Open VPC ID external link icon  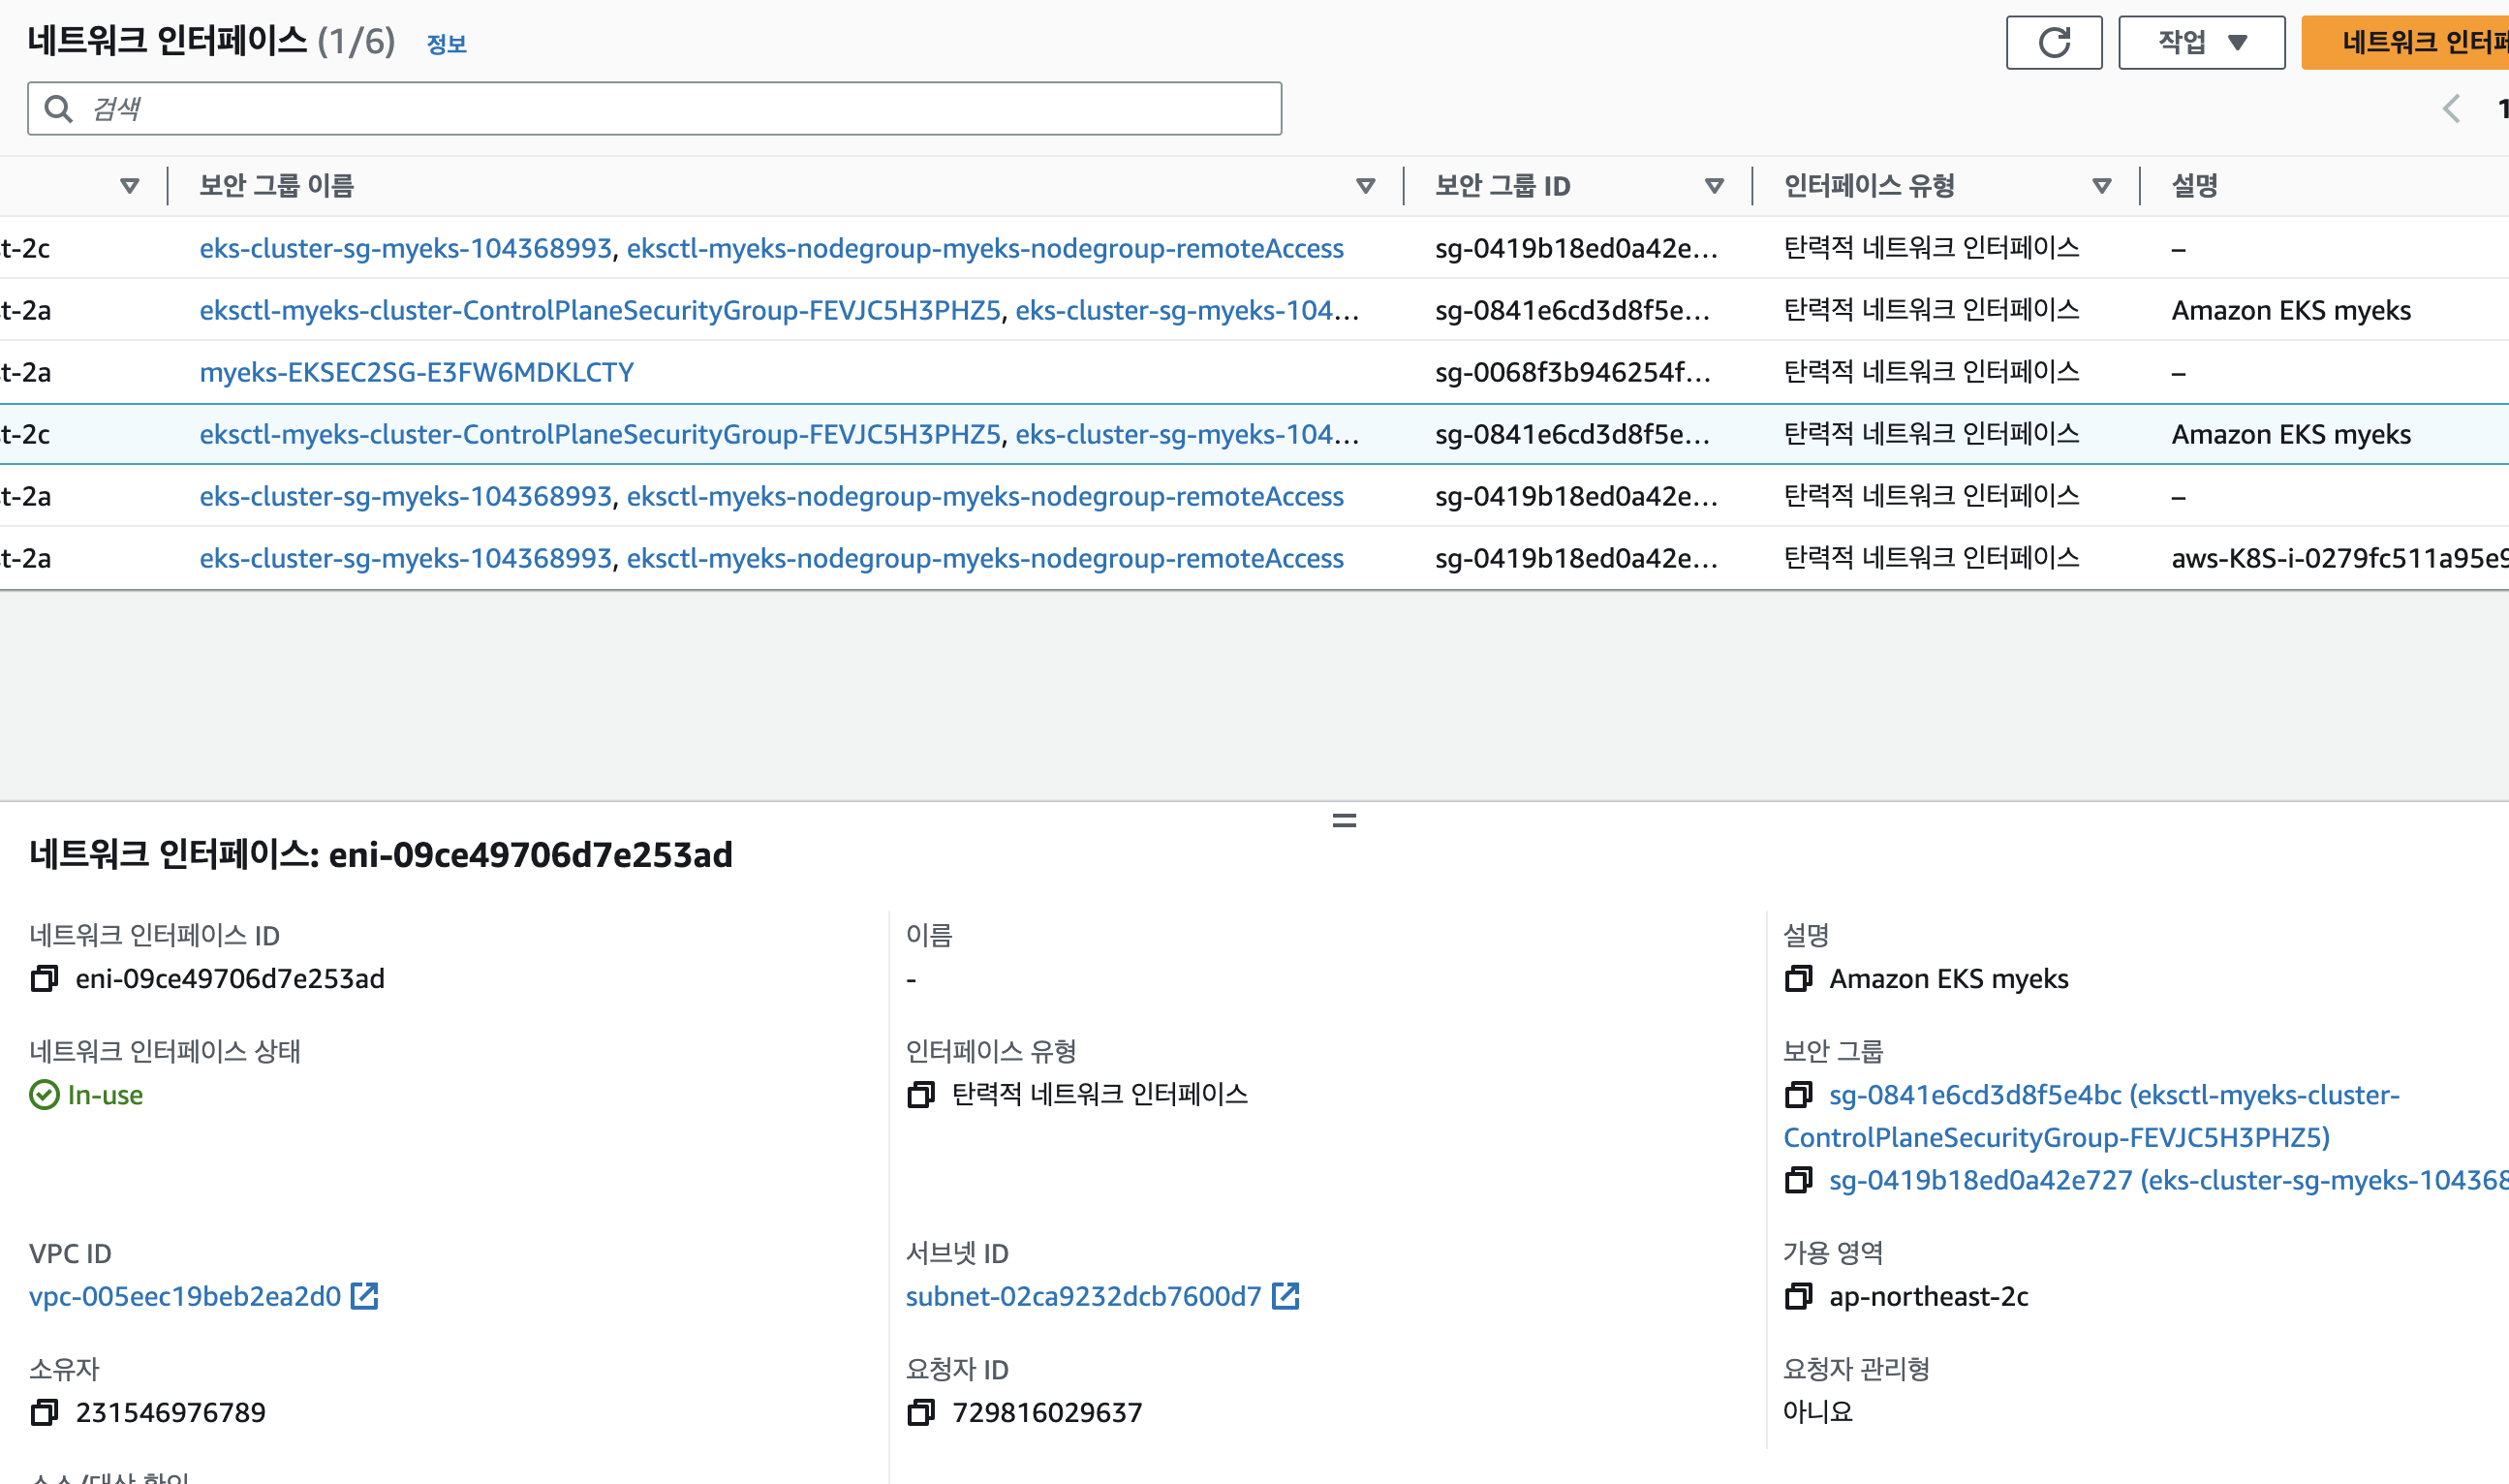[365, 1296]
